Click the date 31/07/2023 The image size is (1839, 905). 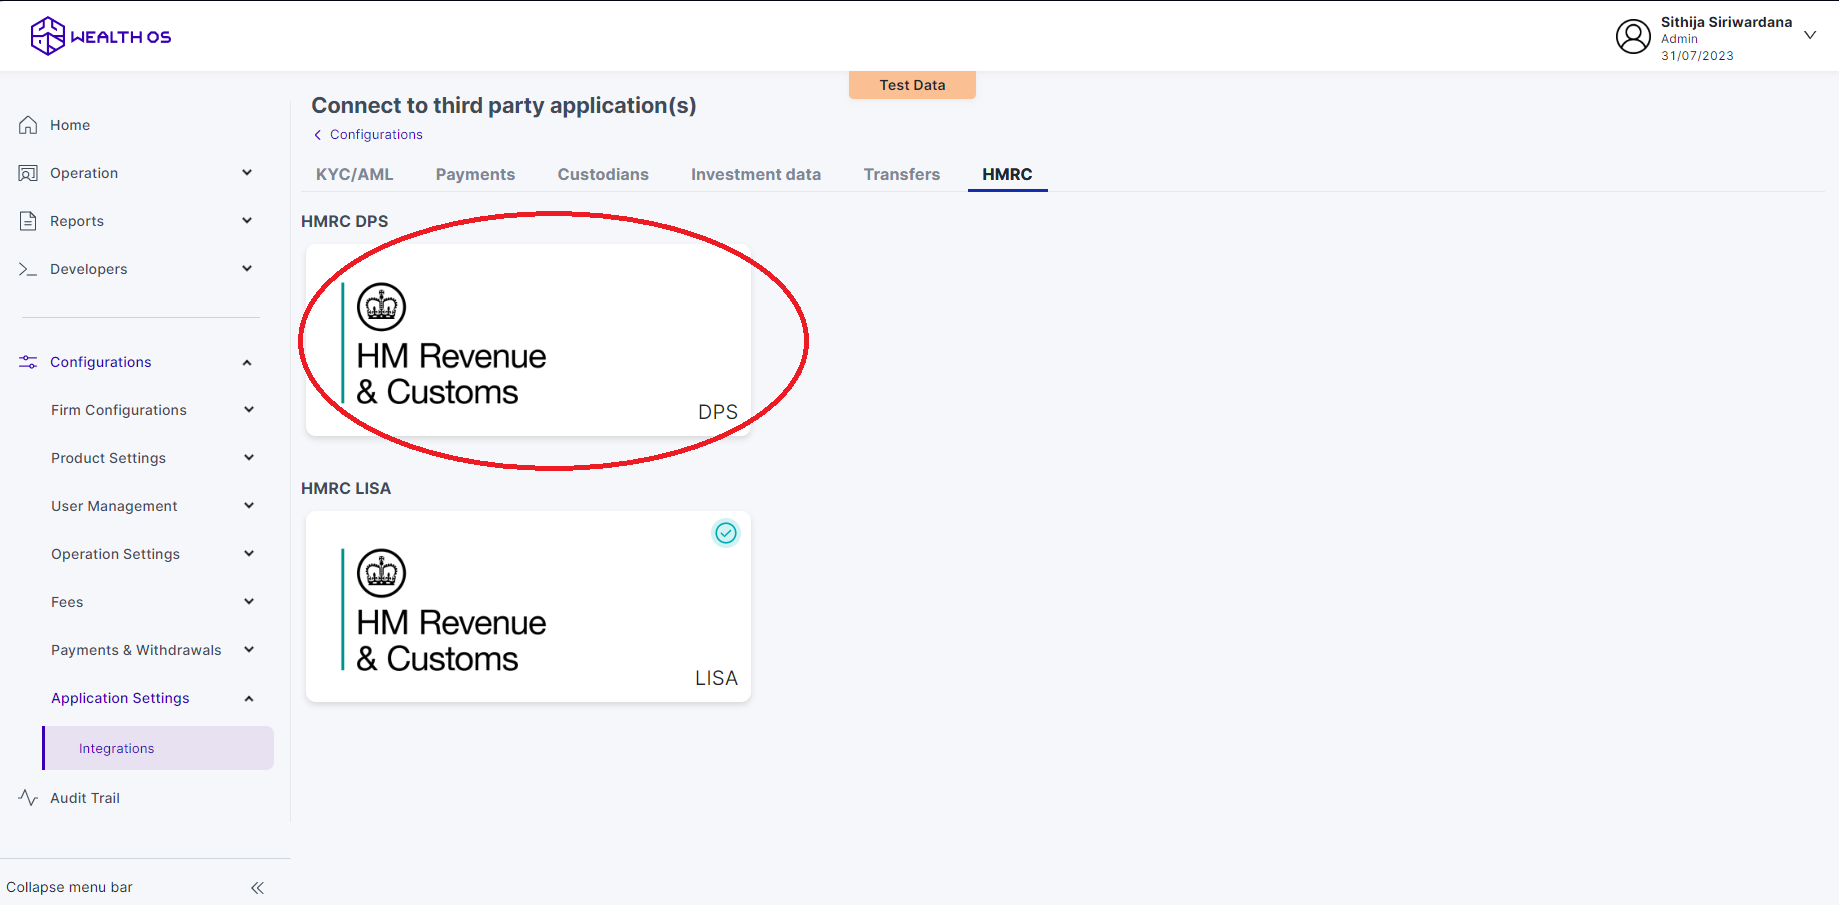1697,56
